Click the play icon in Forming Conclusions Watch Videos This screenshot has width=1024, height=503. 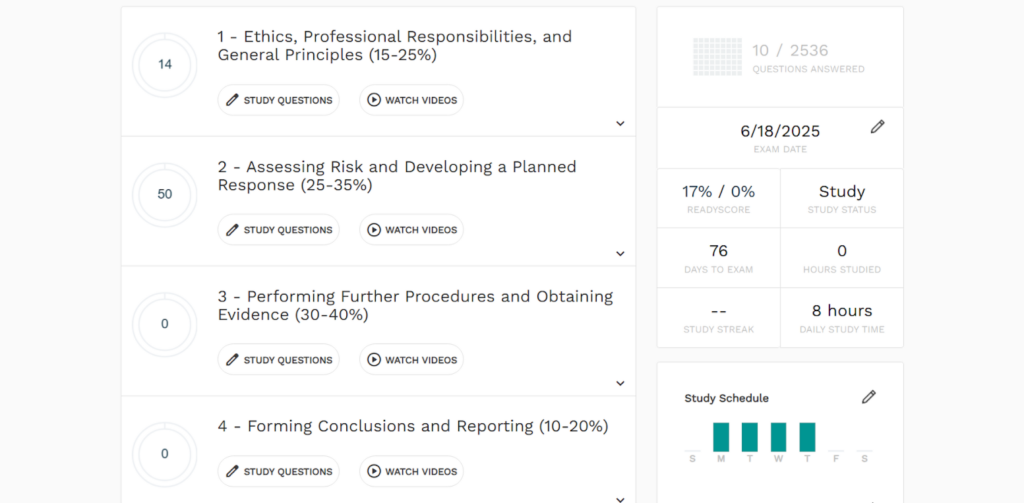tap(374, 472)
